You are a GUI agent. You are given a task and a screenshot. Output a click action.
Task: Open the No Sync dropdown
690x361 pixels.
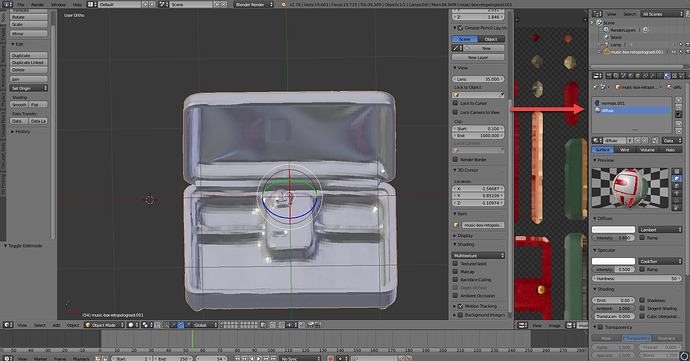coord(300,358)
